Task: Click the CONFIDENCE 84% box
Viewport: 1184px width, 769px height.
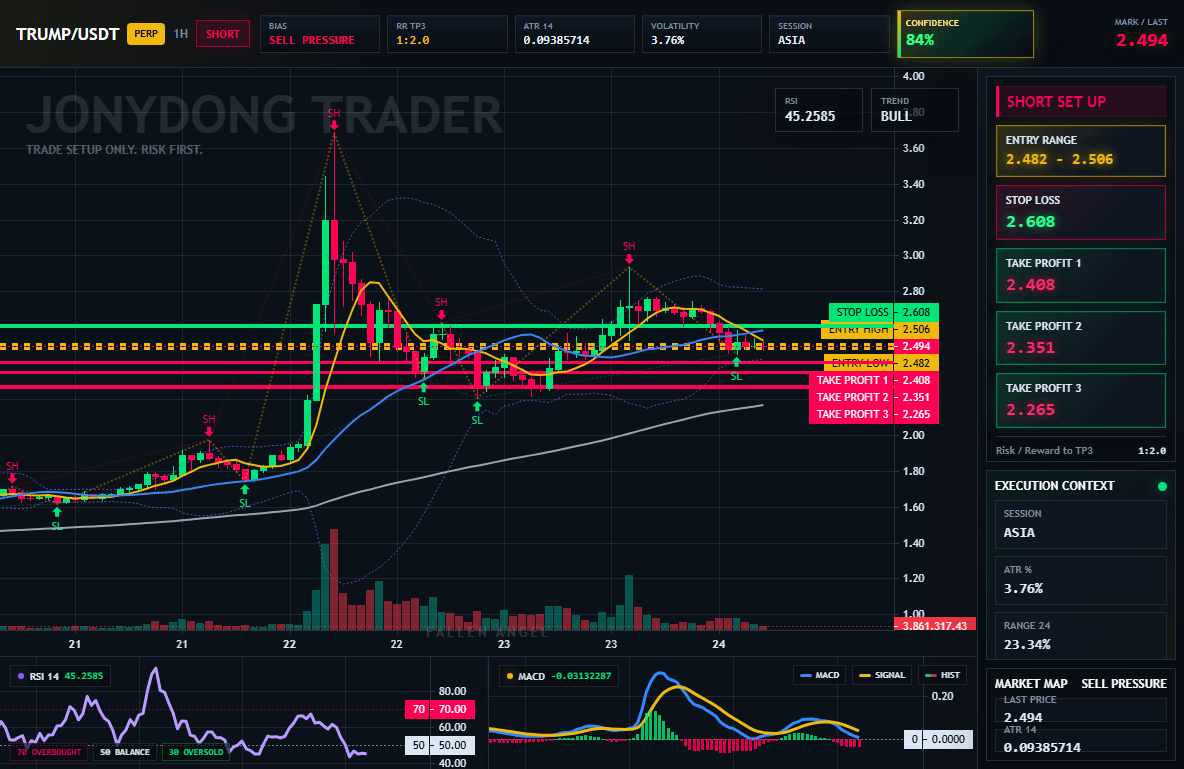Action: pyautogui.click(x=965, y=34)
